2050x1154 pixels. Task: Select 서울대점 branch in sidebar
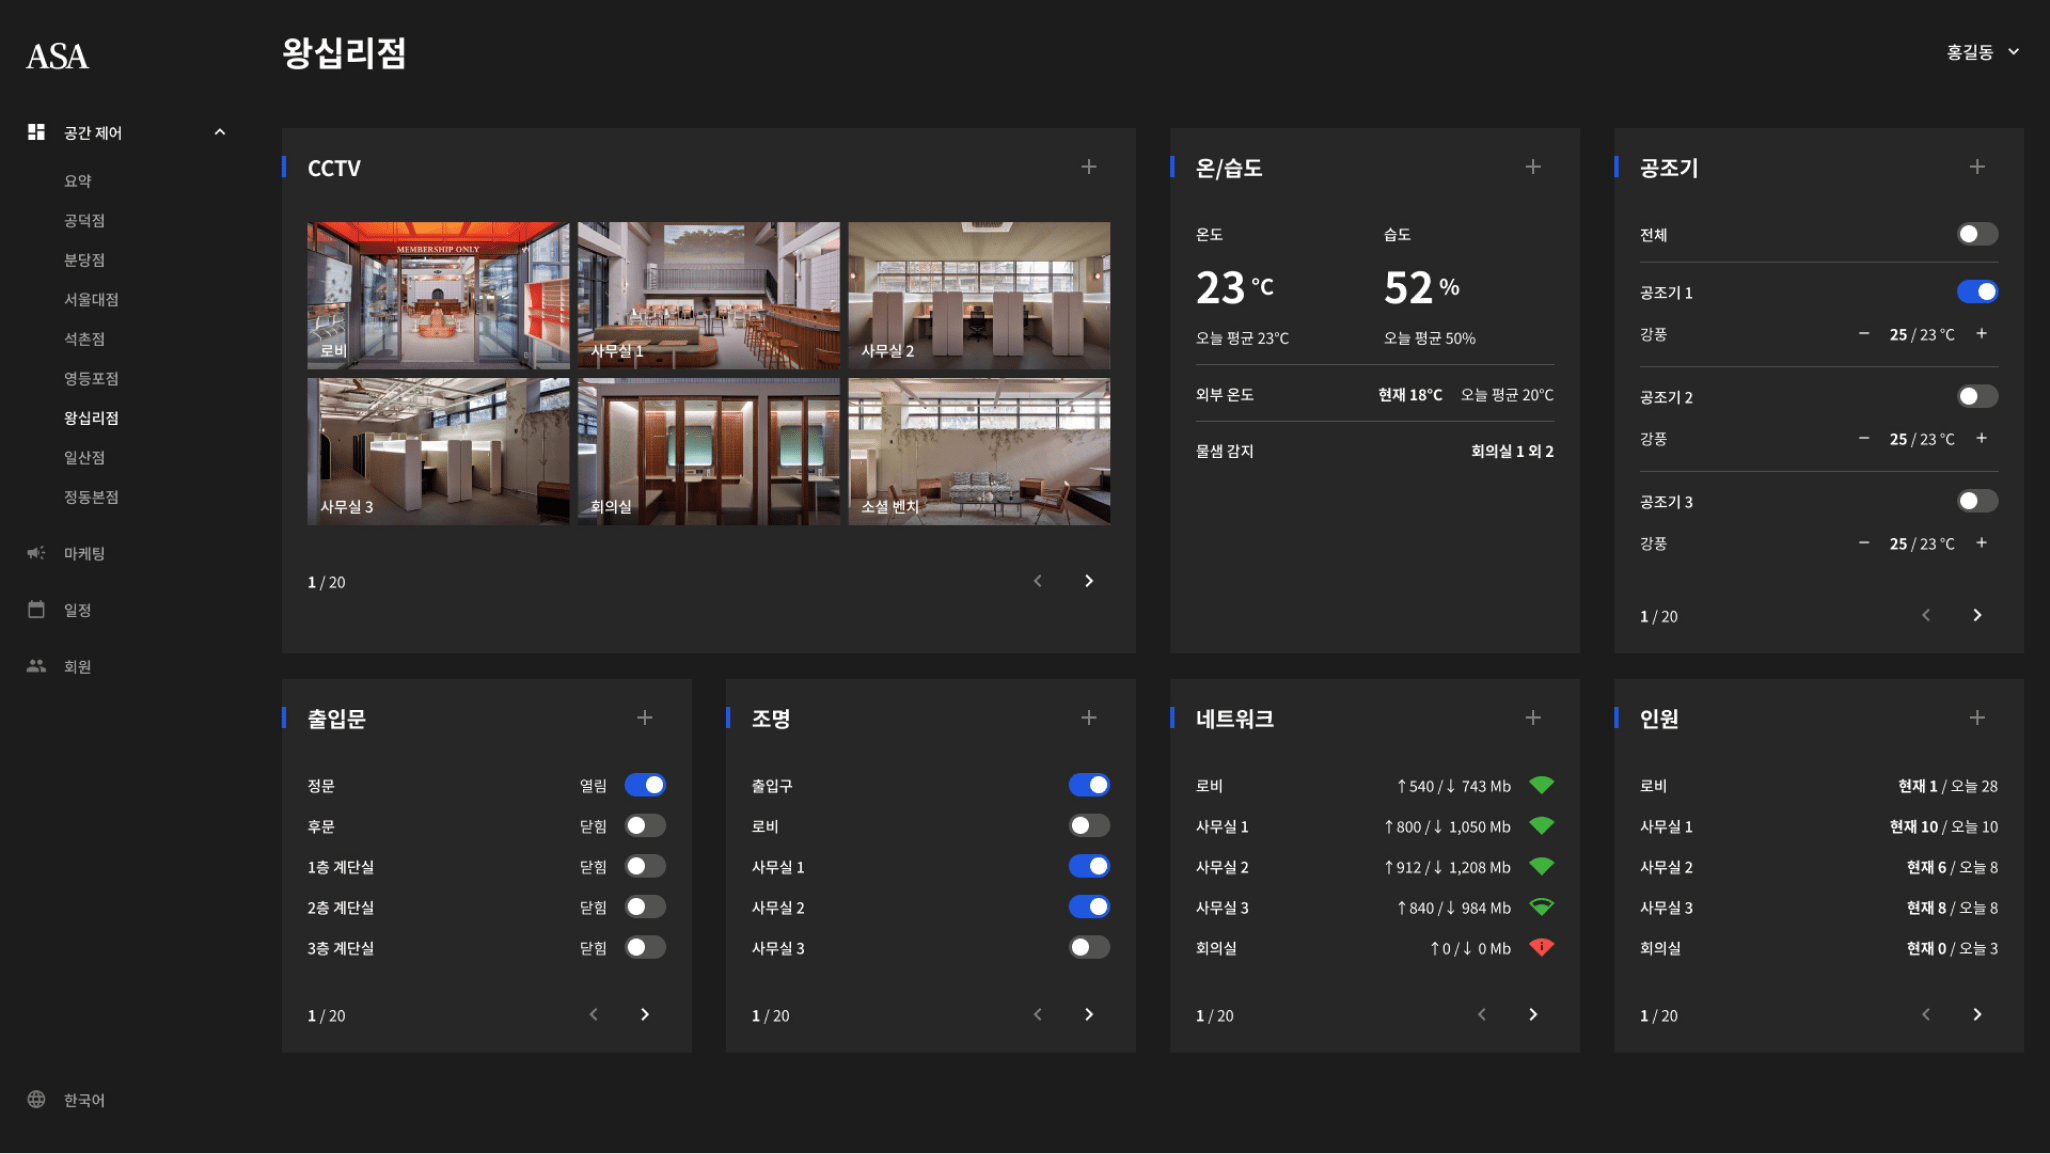coord(91,299)
